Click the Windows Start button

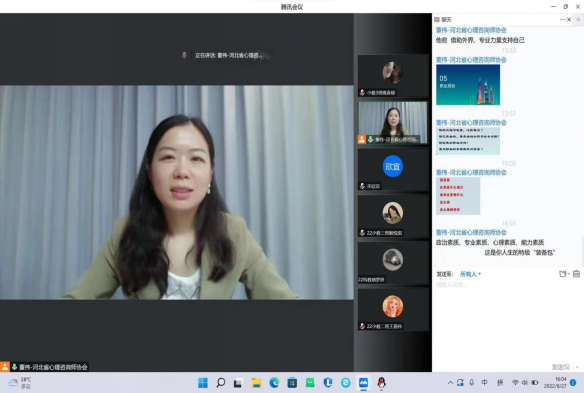click(x=203, y=383)
